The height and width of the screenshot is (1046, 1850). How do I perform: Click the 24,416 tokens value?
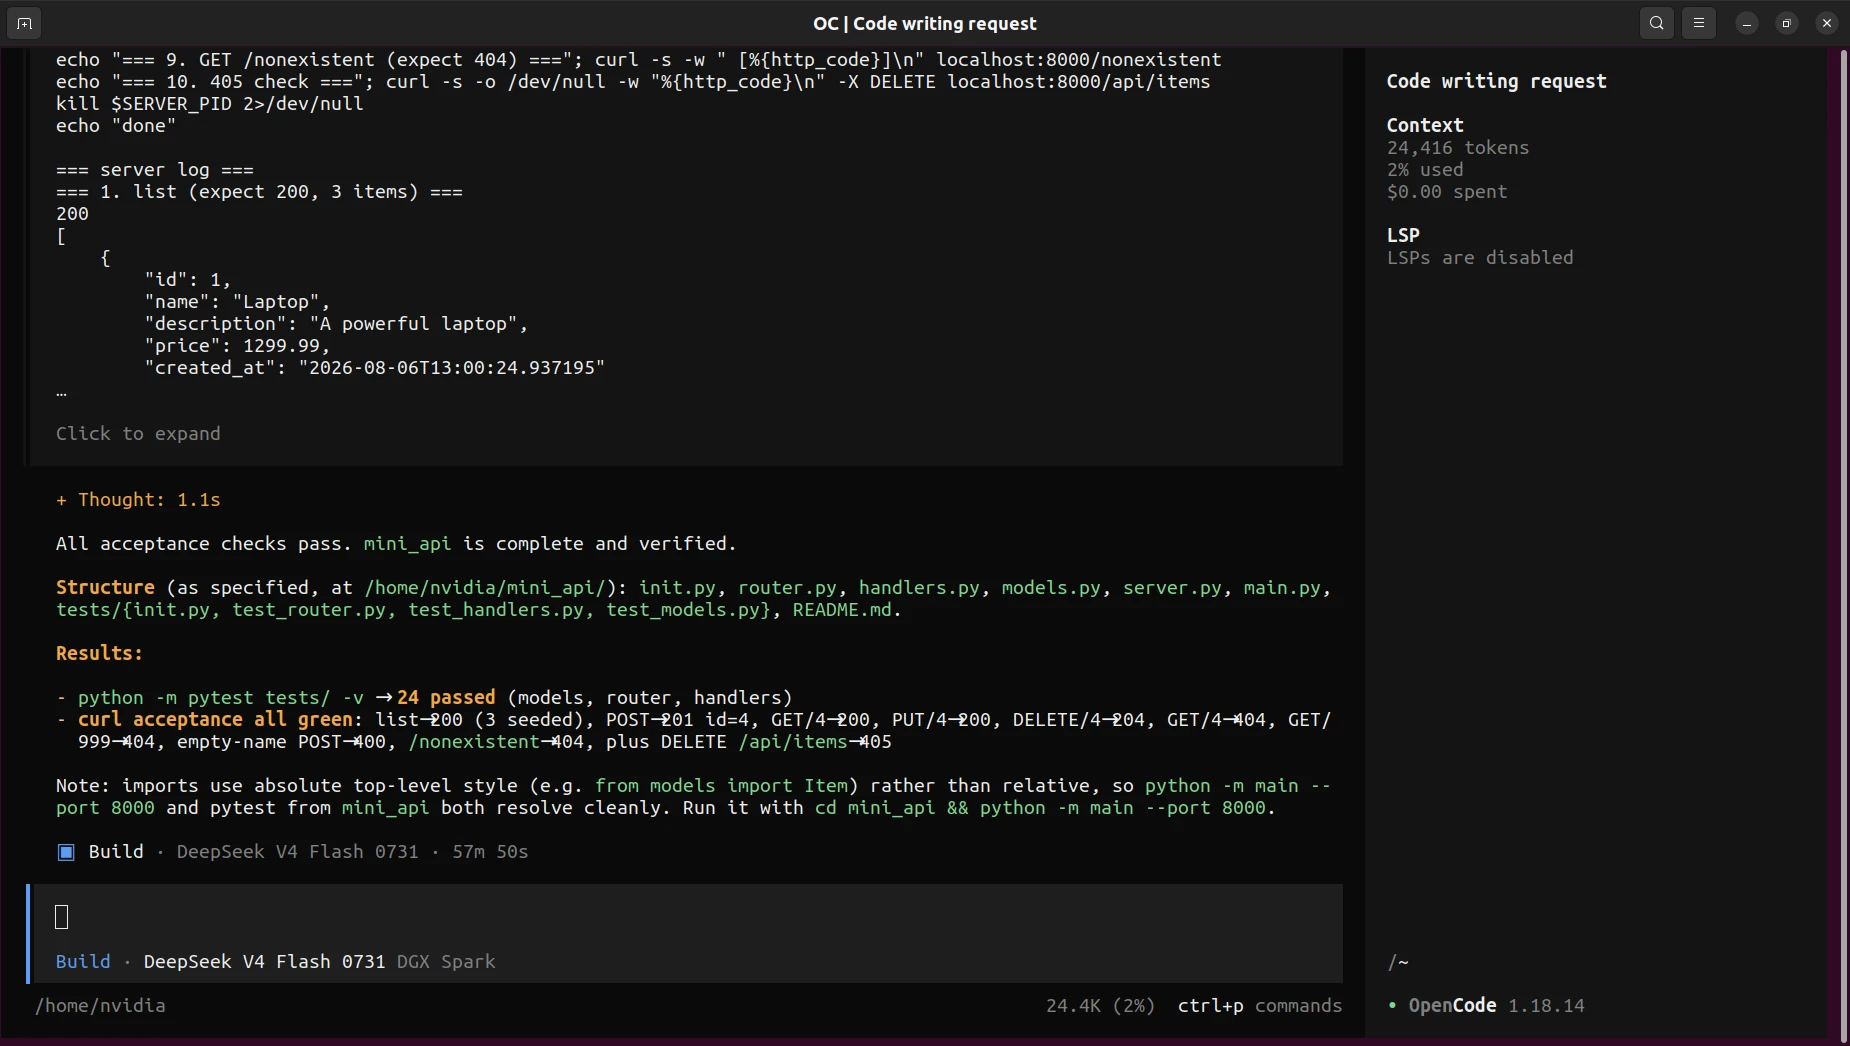coord(1458,148)
